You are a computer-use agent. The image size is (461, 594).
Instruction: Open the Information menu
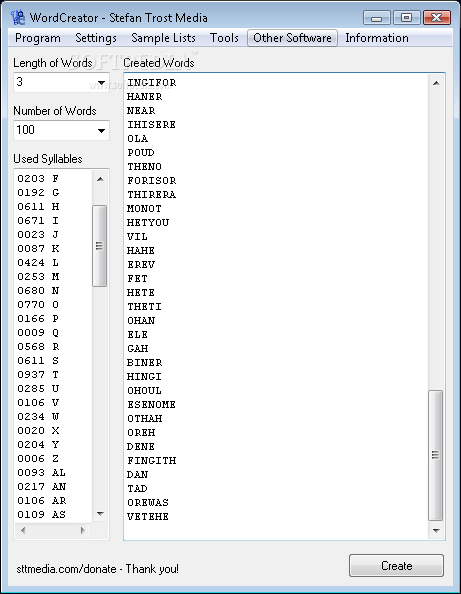click(377, 38)
